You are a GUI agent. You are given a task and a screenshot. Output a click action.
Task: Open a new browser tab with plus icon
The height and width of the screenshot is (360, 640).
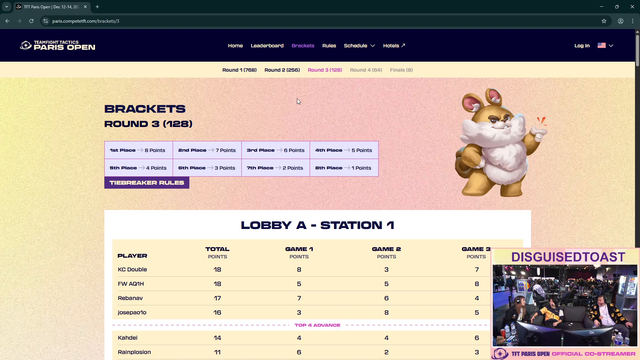pyautogui.click(x=97, y=7)
